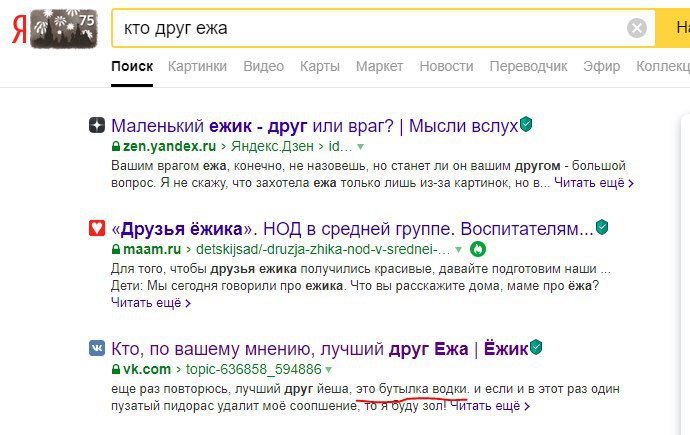Open the Карты tab
Viewport: 690px width, 435px height.
320,66
